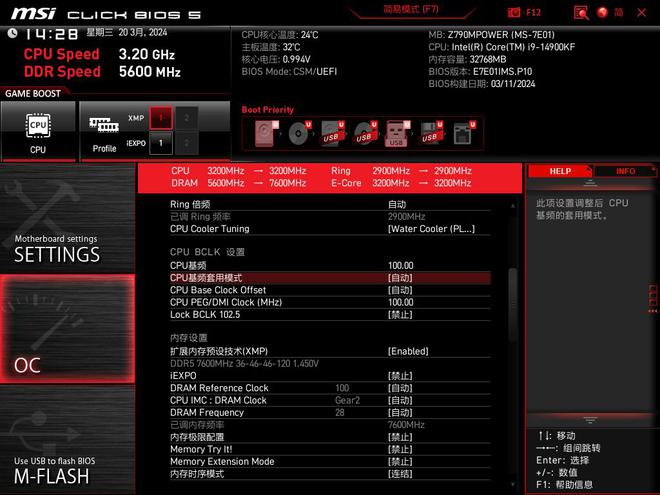
Task: Click the DDR Speed 5600 MHz readout
Action: pyautogui.click(x=102, y=72)
